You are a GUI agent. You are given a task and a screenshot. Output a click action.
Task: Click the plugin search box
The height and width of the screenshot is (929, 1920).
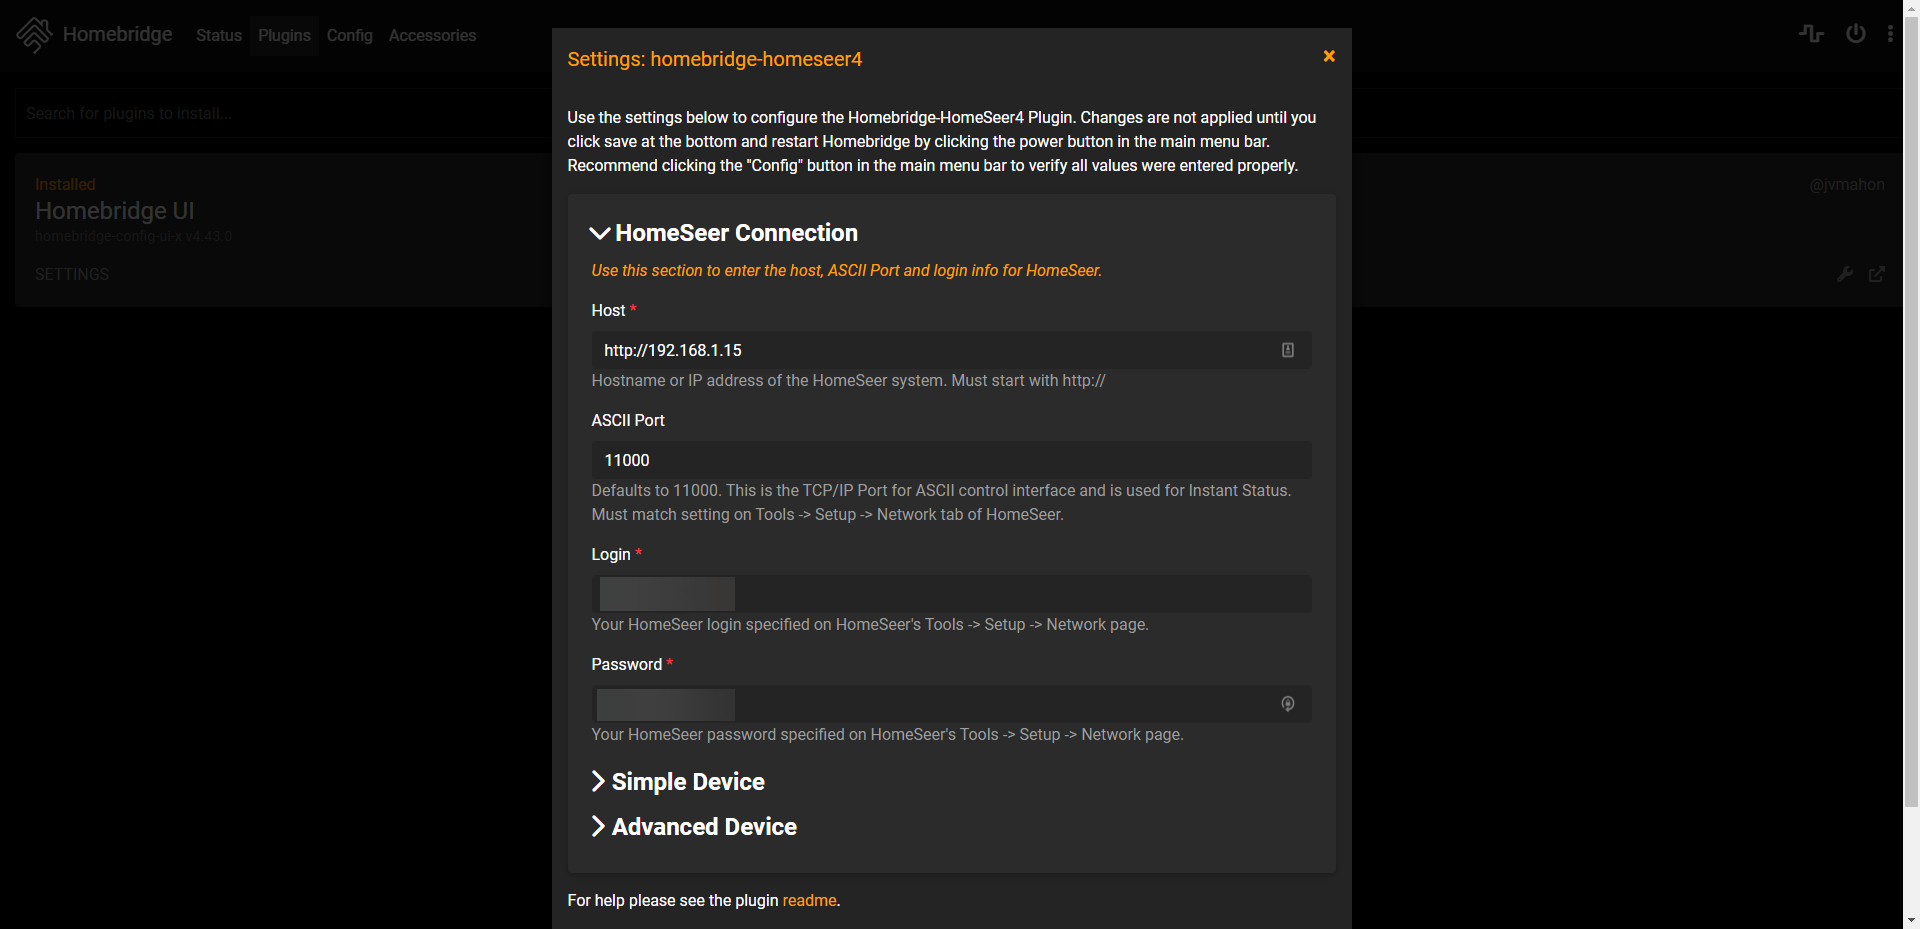283,113
